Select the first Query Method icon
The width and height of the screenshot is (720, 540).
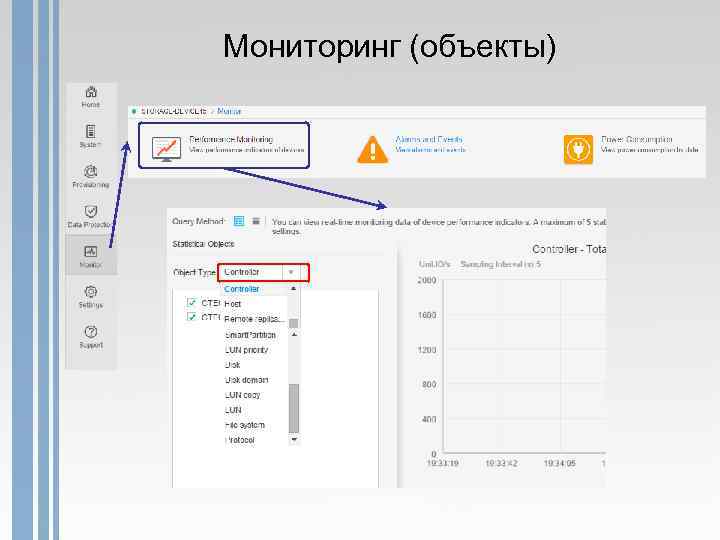(239, 221)
